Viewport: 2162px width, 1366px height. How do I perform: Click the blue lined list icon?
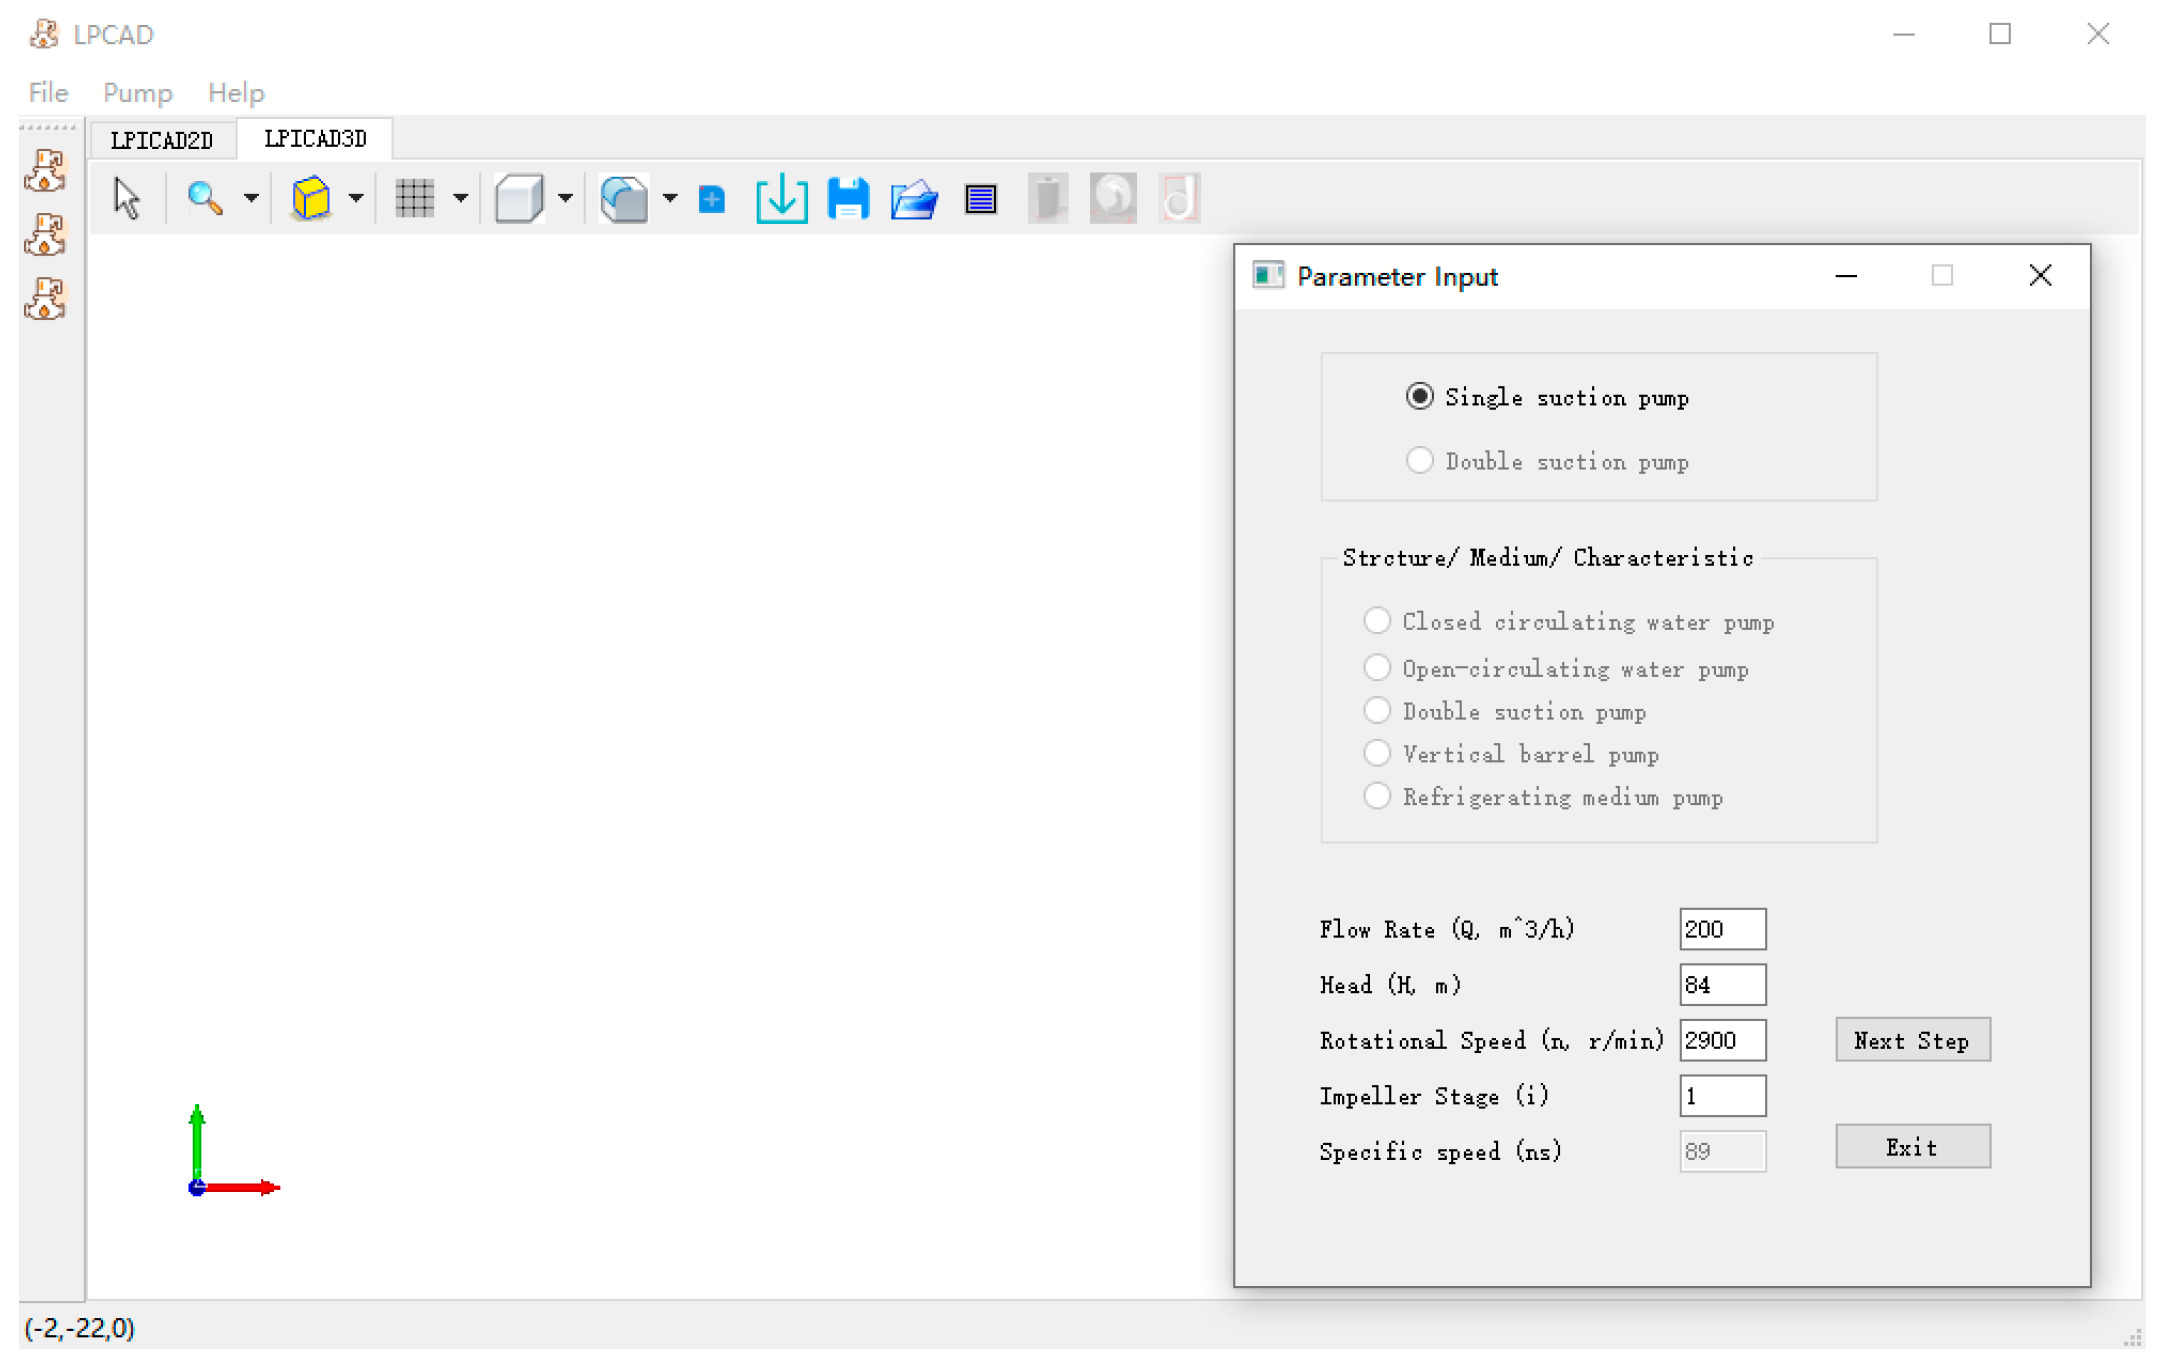pos(981,198)
